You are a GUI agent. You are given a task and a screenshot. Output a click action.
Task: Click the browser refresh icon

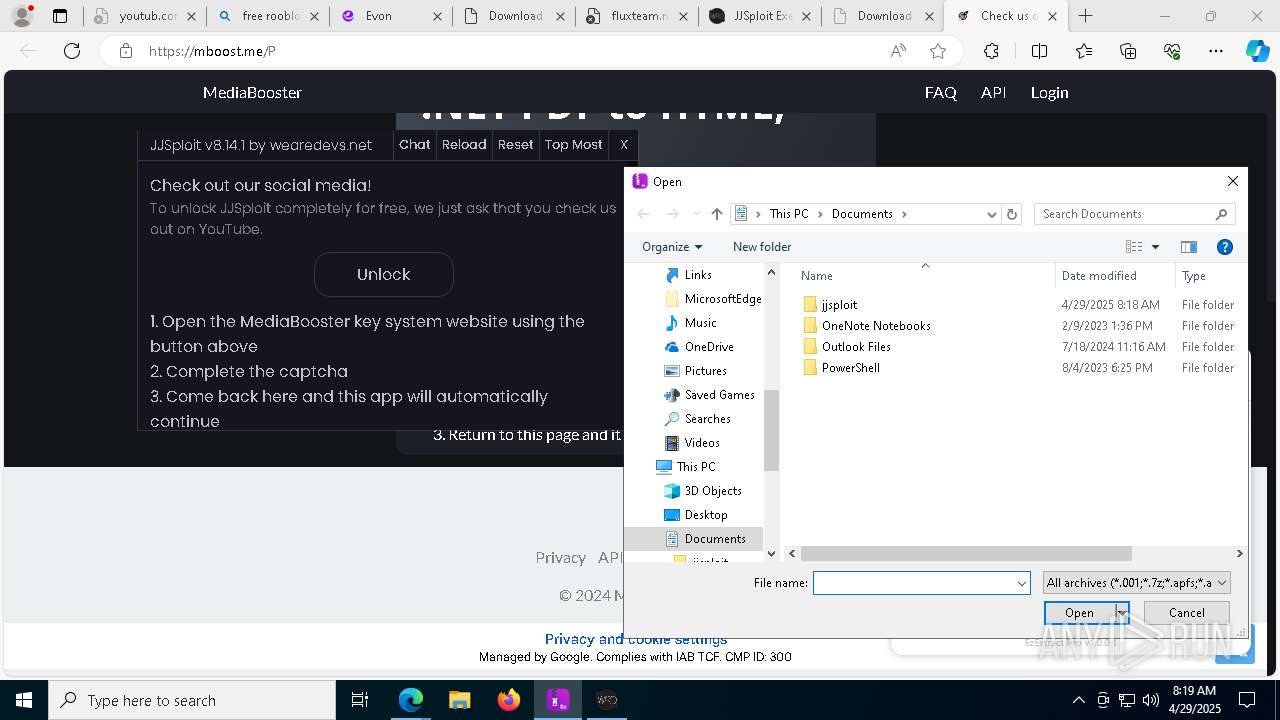(x=72, y=51)
